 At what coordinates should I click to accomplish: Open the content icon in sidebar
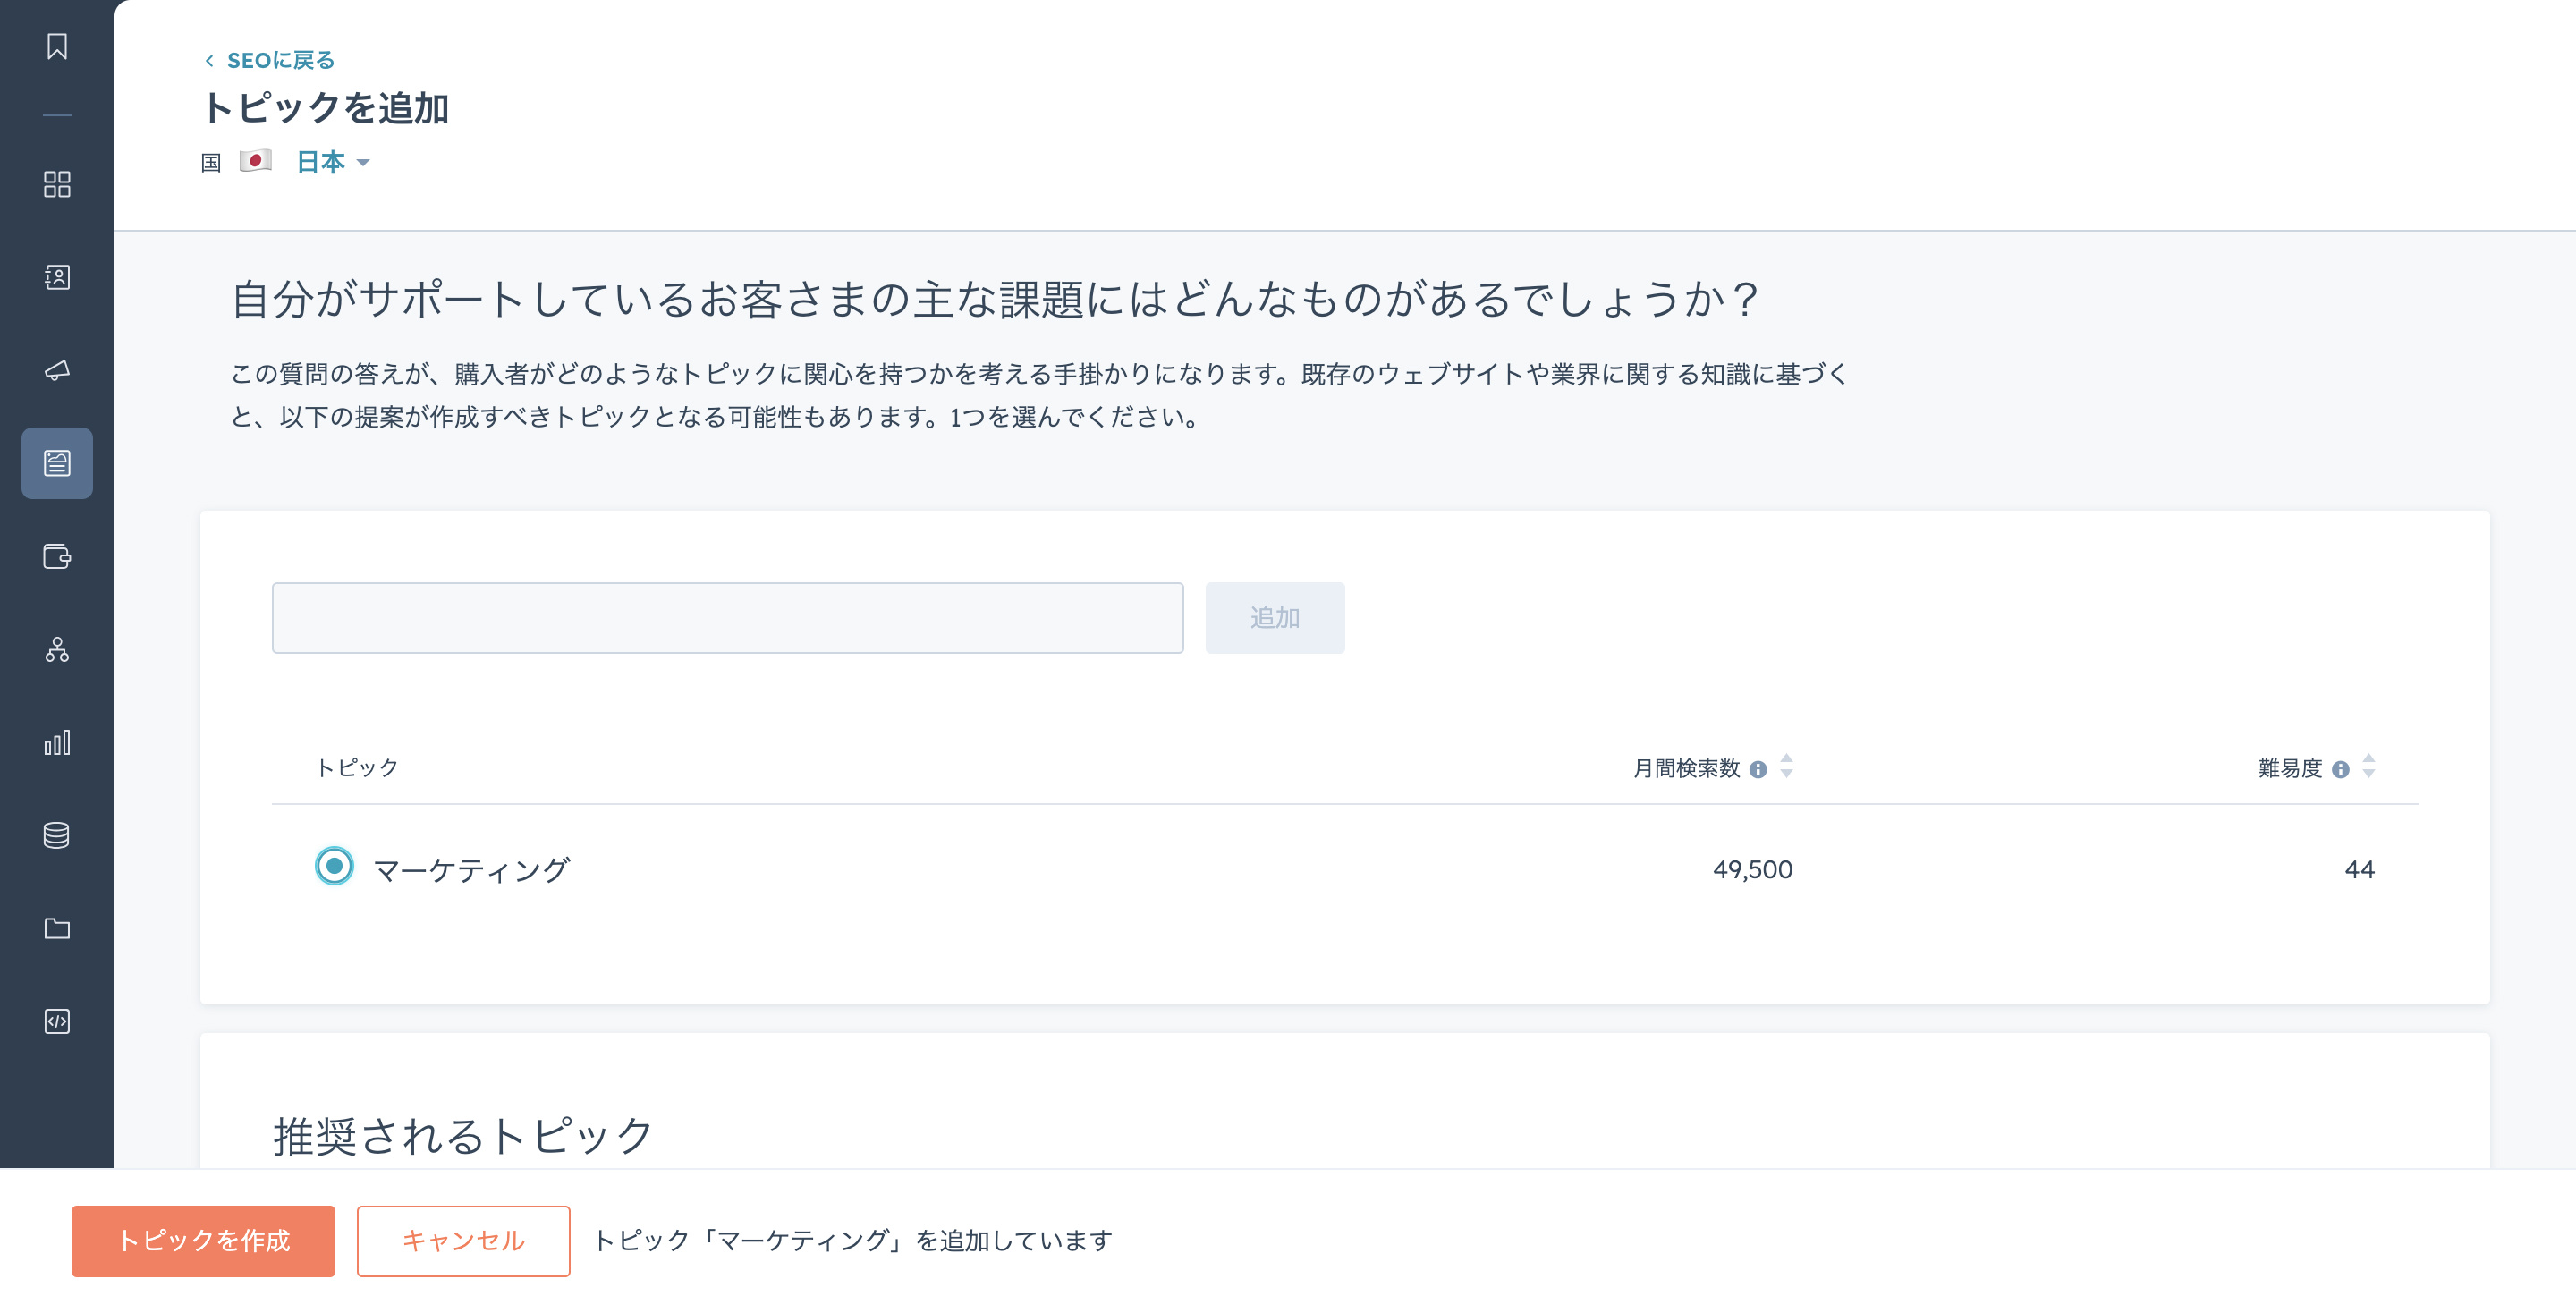[57, 463]
